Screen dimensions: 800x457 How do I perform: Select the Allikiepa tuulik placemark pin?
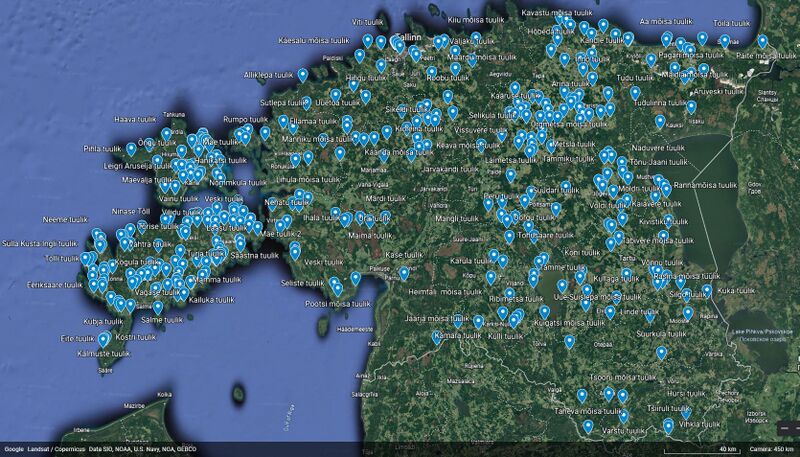[x=303, y=74]
